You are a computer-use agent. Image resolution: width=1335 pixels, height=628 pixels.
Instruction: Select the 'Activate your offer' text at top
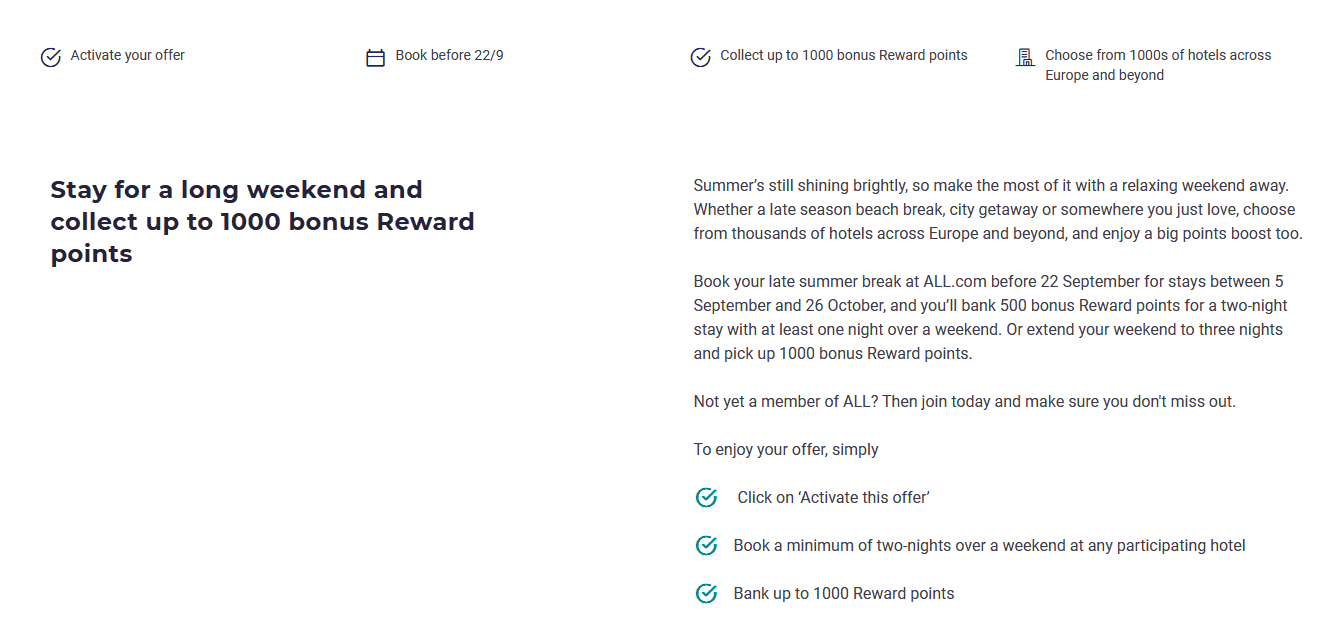pos(128,56)
